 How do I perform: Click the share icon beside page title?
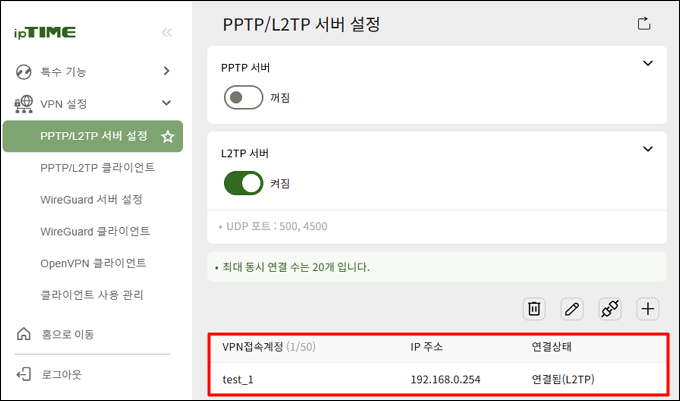(644, 24)
